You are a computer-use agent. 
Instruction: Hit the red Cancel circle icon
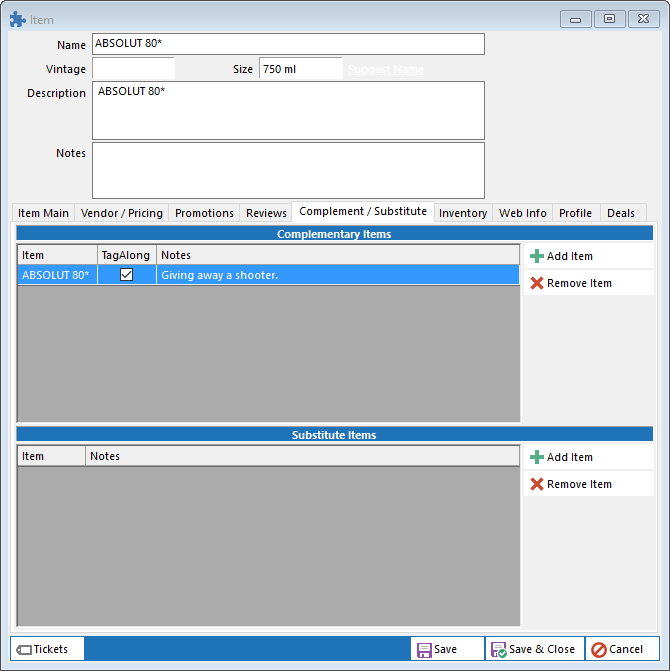tap(599, 650)
